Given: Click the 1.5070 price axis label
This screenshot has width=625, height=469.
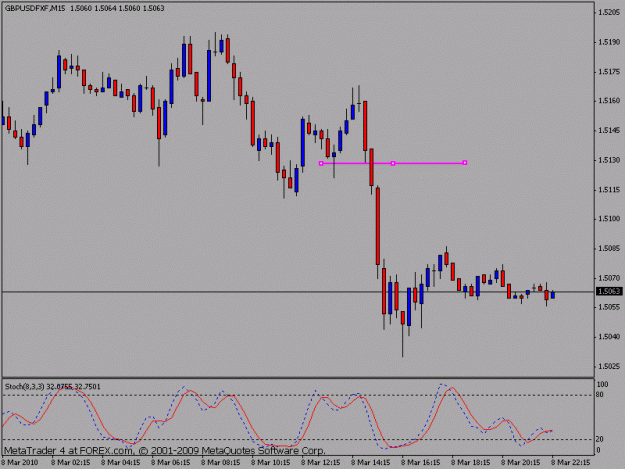Looking at the screenshot, I should click(x=609, y=278).
